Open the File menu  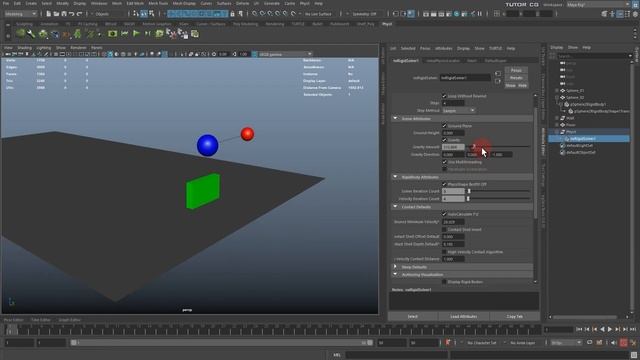click(x=6, y=3)
